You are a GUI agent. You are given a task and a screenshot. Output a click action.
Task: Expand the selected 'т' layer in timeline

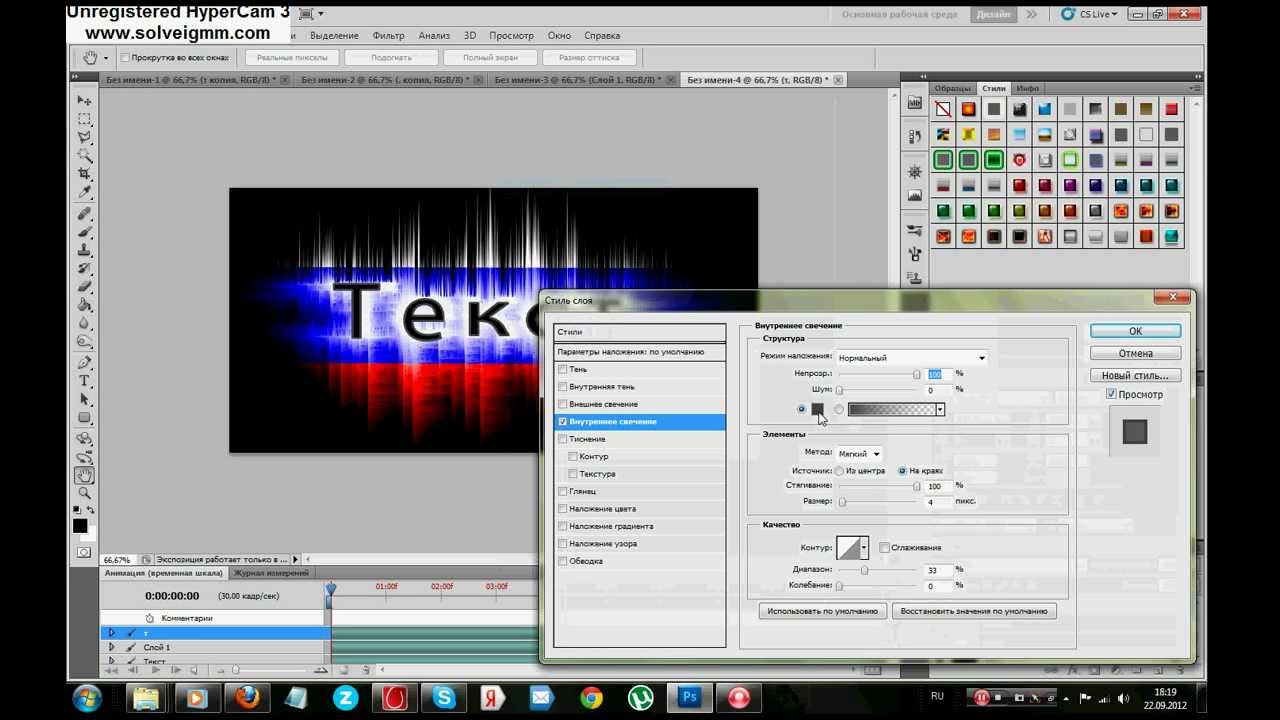point(111,633)
